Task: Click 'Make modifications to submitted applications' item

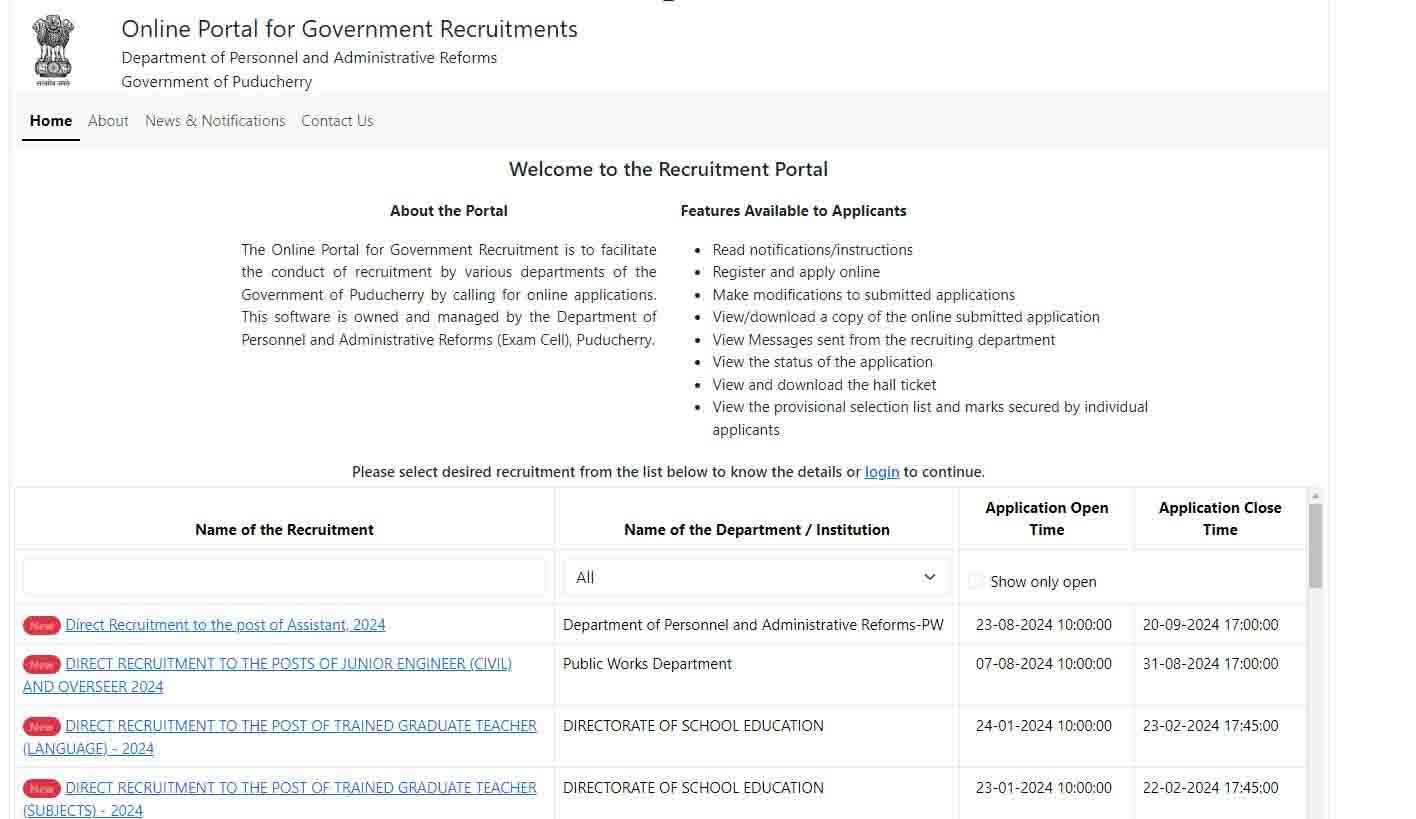Action: [x=863, y=295]
